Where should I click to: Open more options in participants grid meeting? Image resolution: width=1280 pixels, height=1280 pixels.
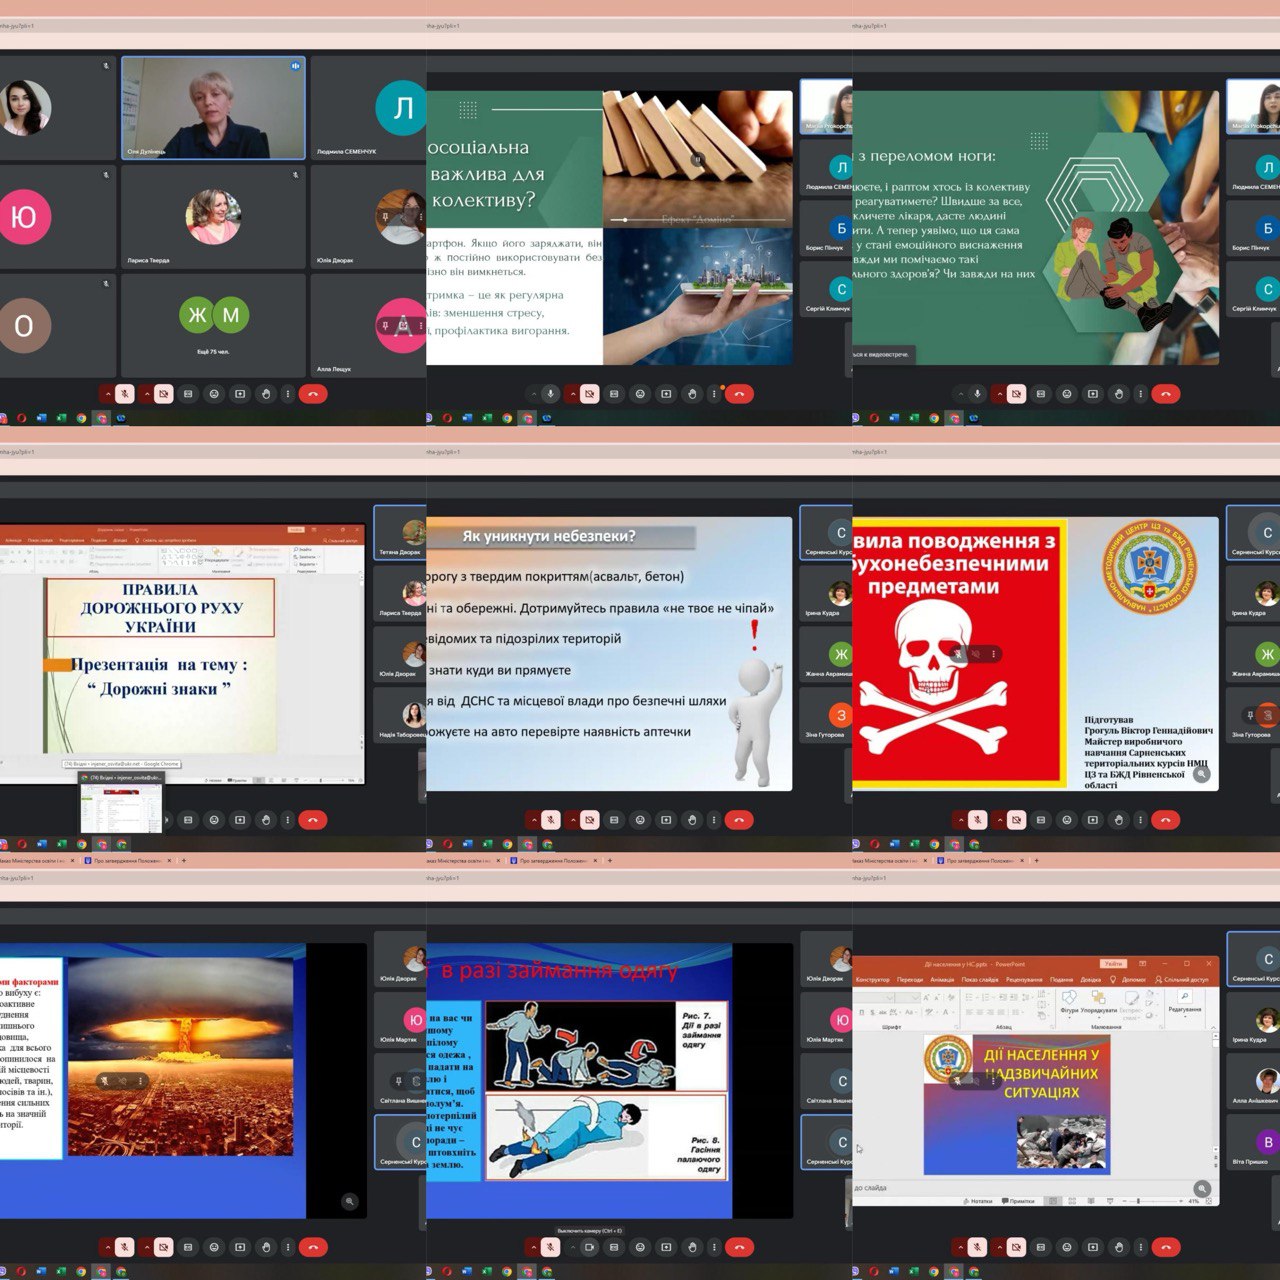(288, 394)
